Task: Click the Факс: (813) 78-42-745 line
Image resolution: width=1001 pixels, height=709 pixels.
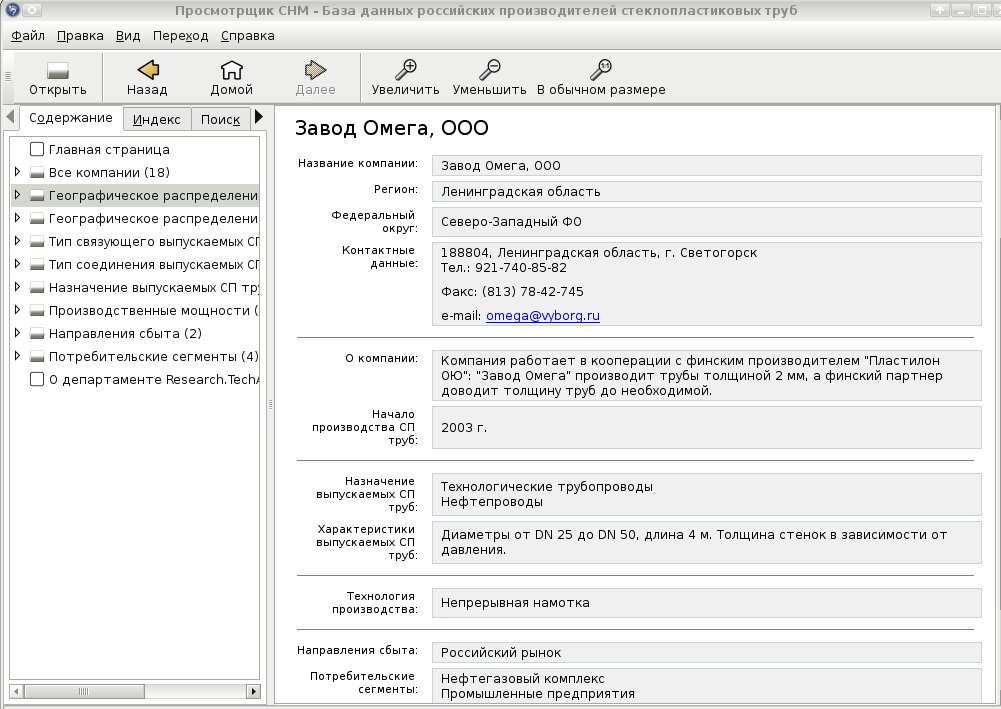Action: click(512, 292)
